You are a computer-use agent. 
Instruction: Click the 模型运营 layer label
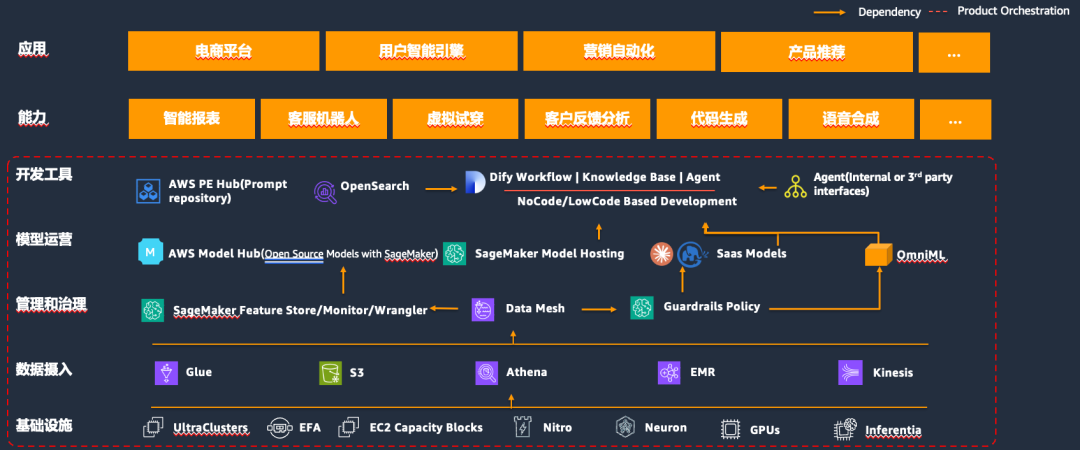tap(44, 240)
